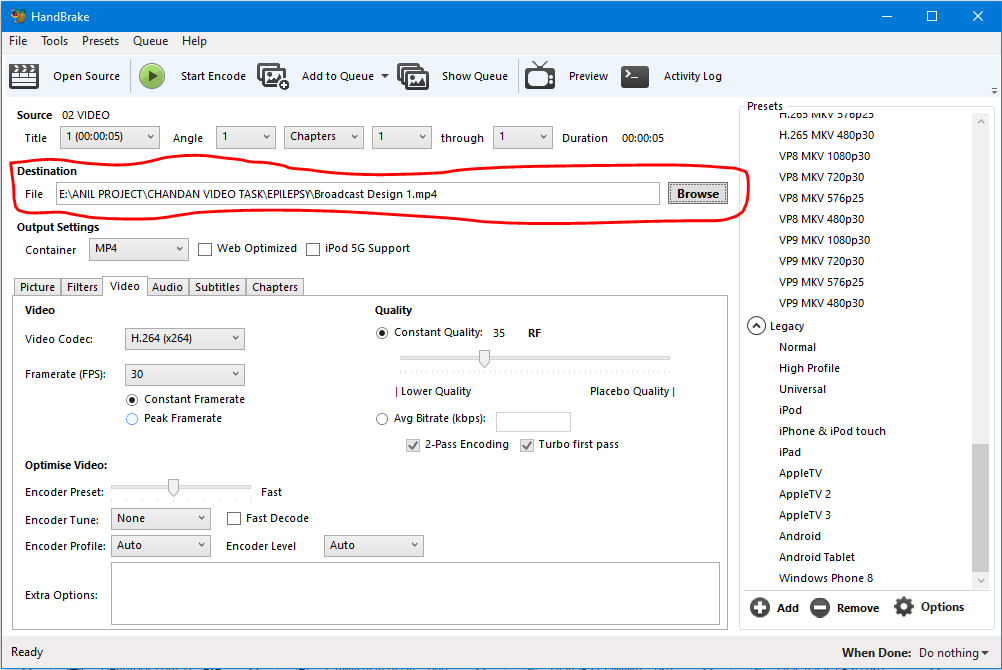The image size is (1002, 670).
Task: Click the Encoder Preset slider handle
Action: (x=173, y=488)
